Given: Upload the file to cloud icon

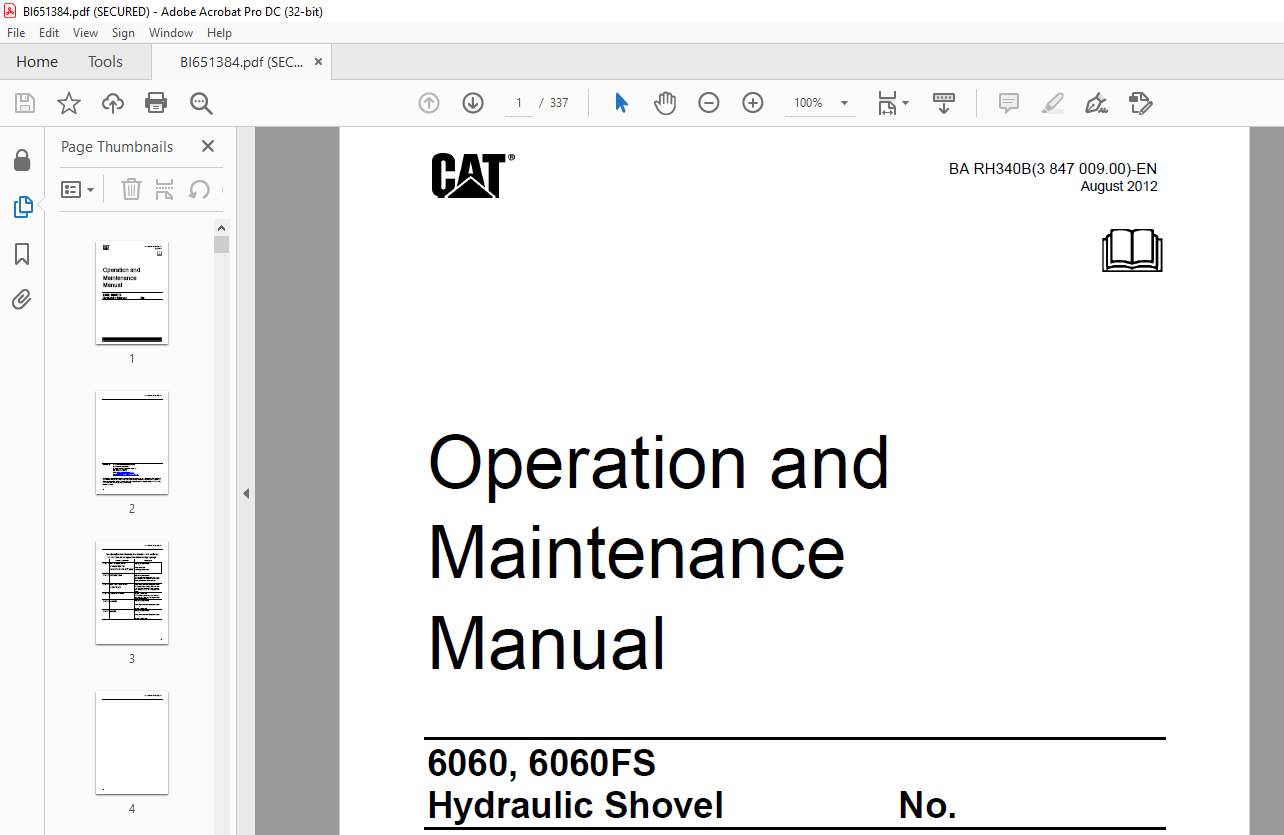Looking at the screenshot, I should 113,103.
